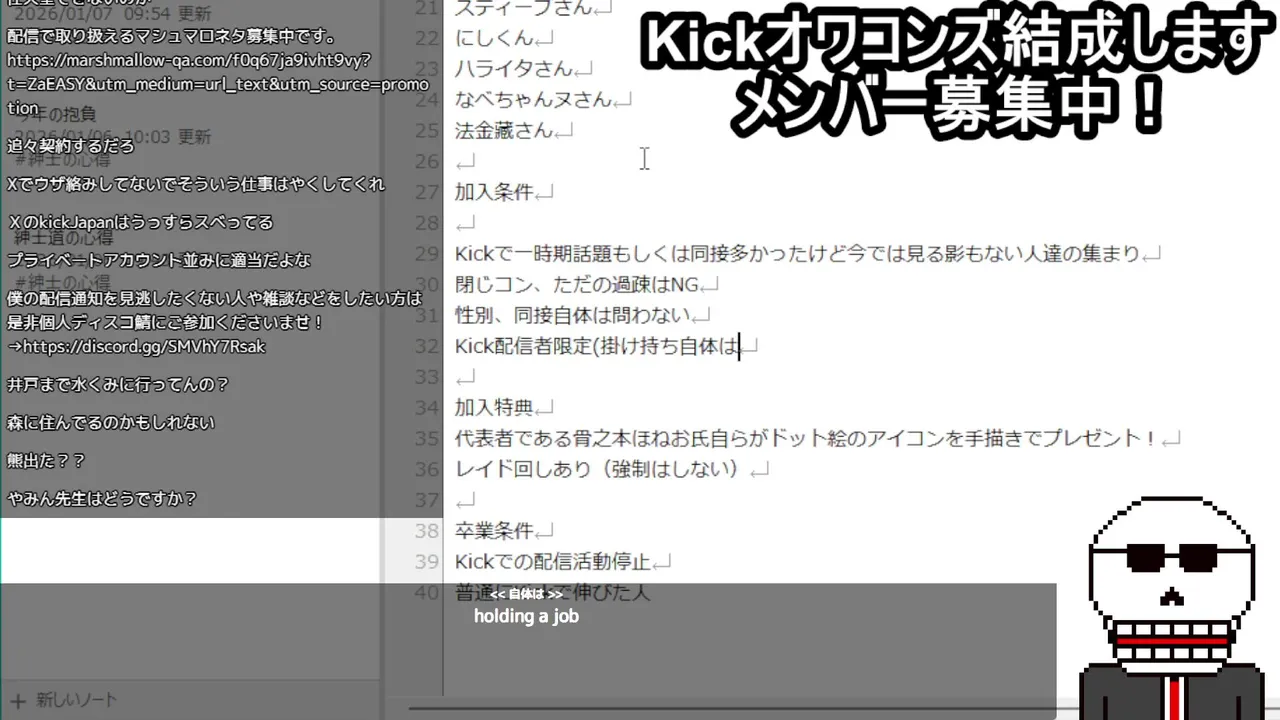
Task: Click line number 26 in the gutter
Action: click(x=427, y=161)
